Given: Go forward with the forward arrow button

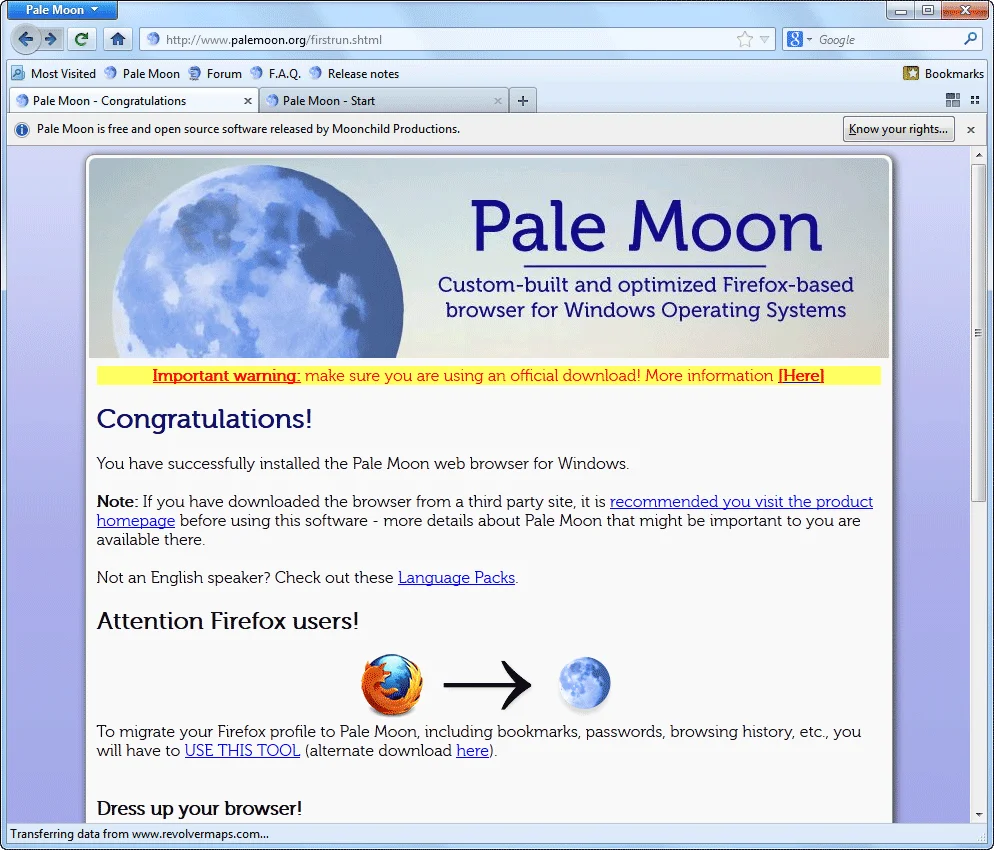Looking at the screenshot, I should pos(51,39).
